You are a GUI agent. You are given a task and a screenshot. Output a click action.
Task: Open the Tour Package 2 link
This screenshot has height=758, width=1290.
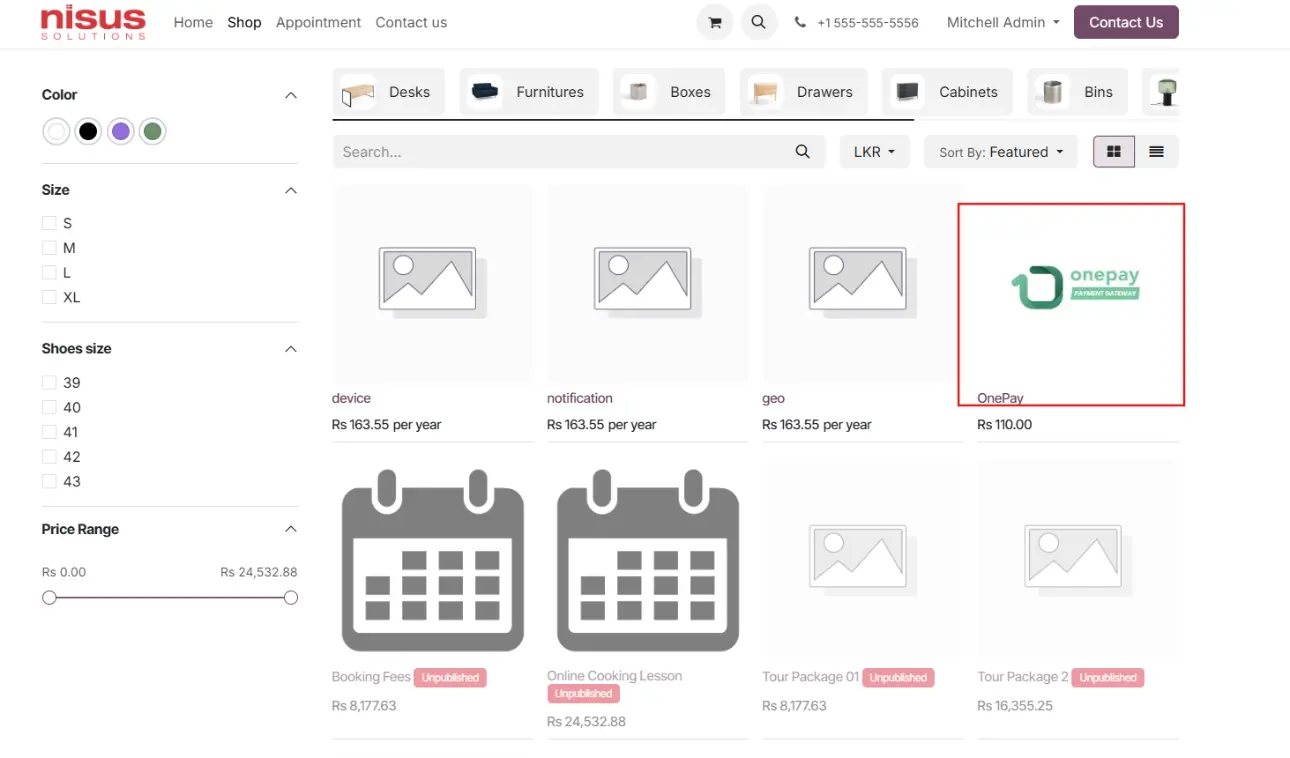coord(1023,677)
